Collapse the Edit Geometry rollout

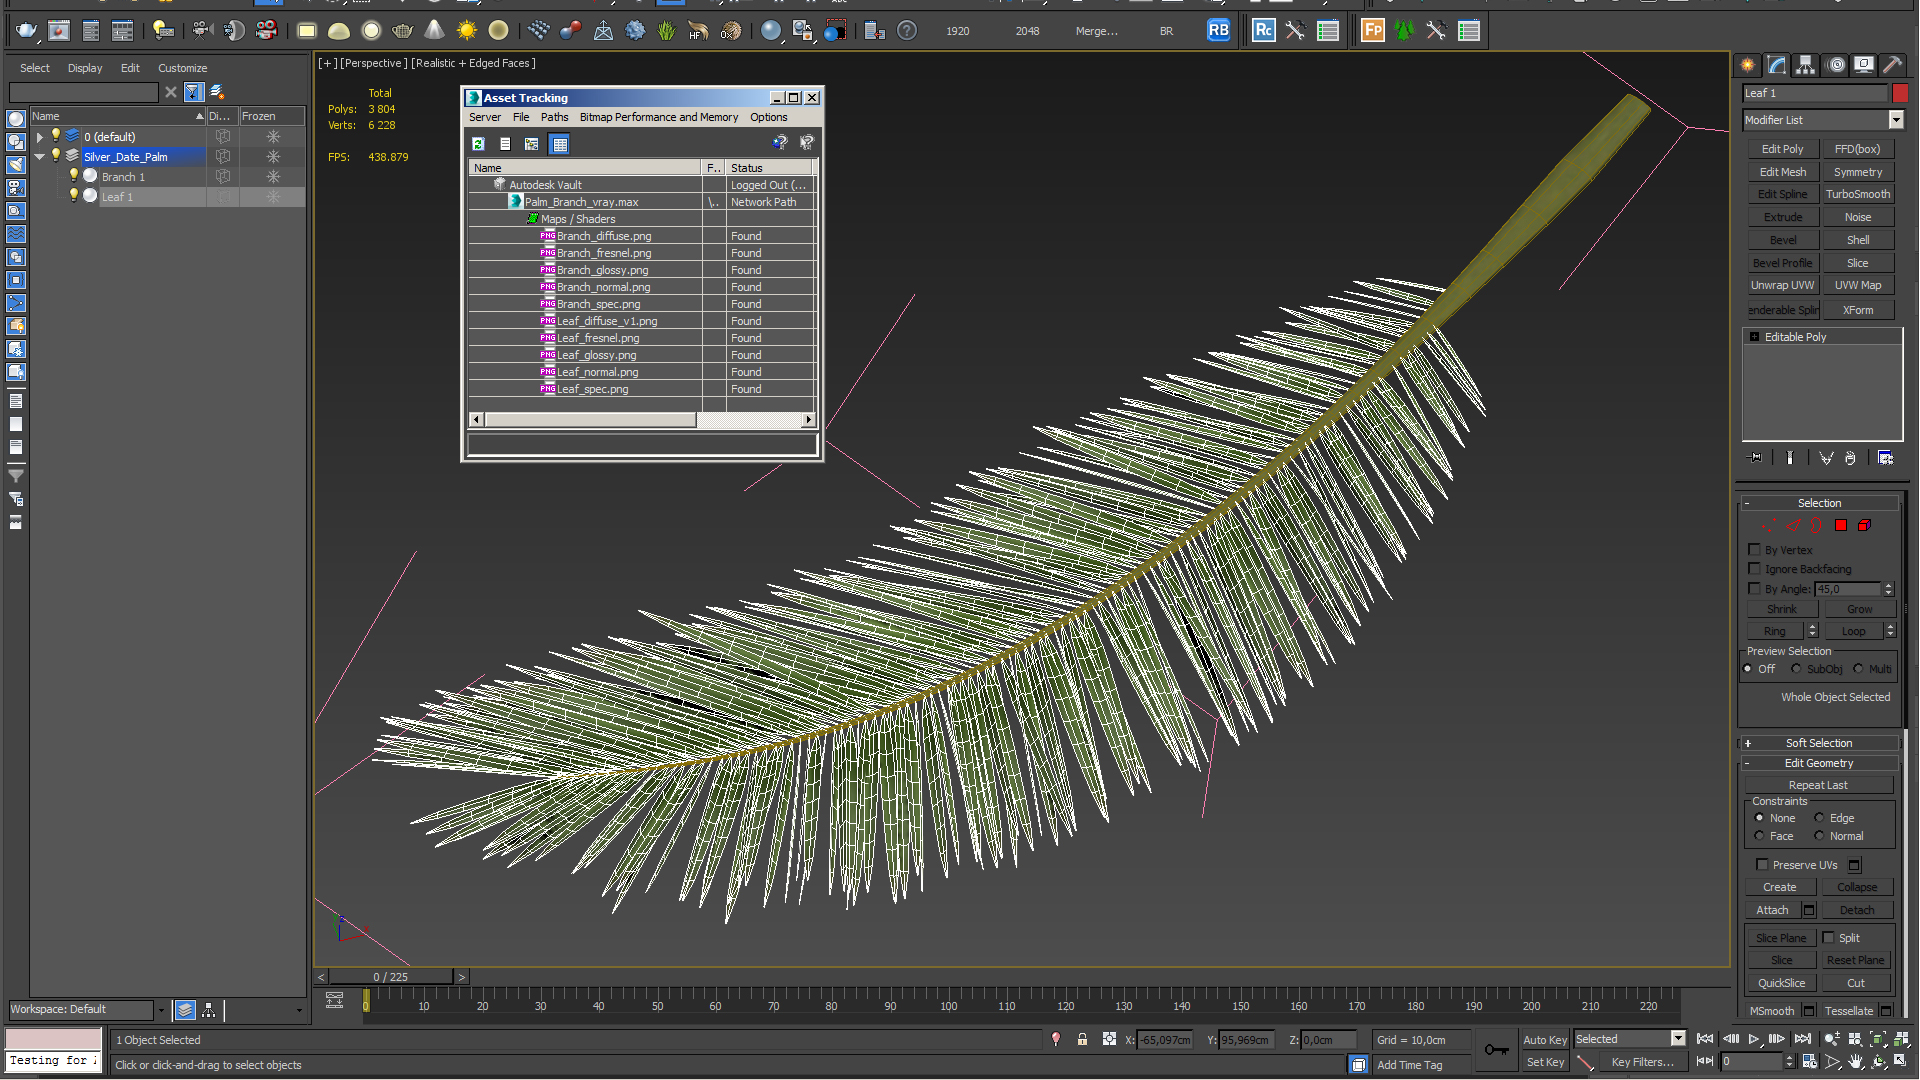[x=1819, y=763]
